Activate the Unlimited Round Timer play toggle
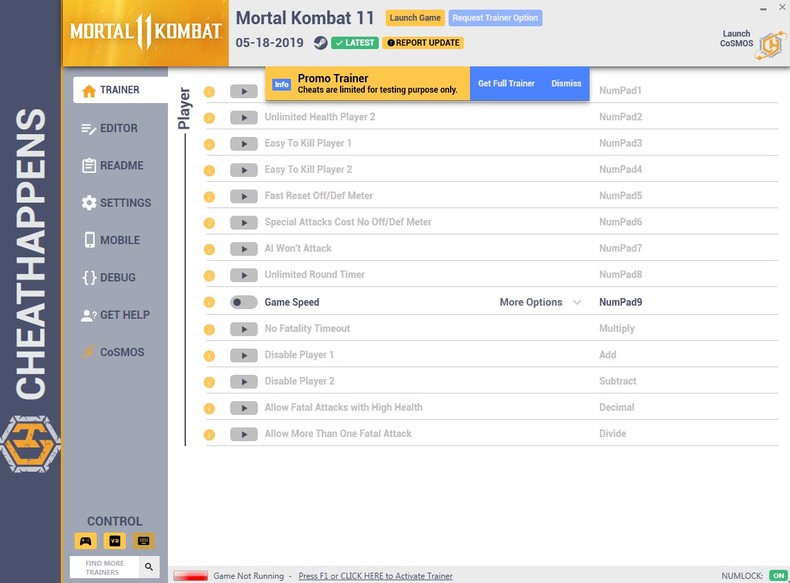Image resolution: width=790 pixels, height=583 pixels. [x=244, y=275]
